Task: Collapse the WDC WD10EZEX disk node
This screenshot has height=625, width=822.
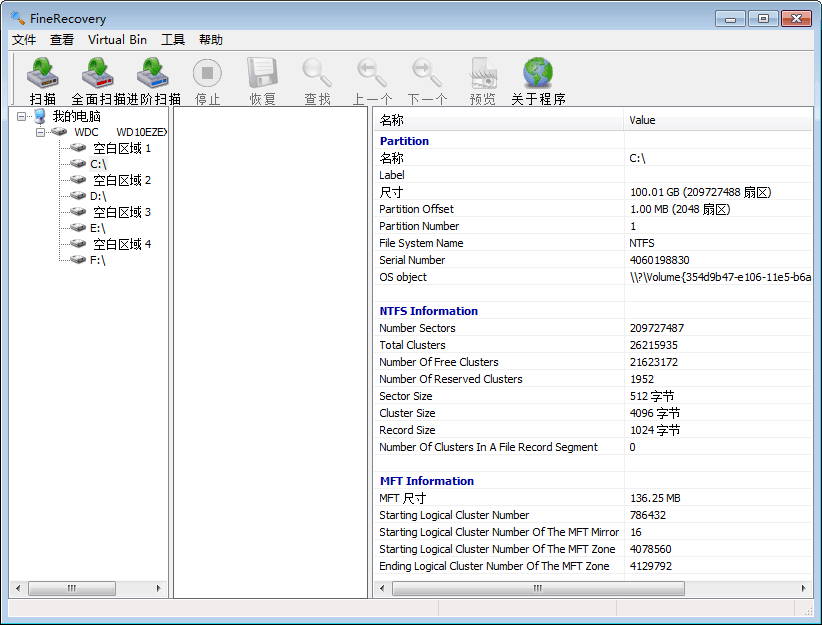Action: click(41, 132)
